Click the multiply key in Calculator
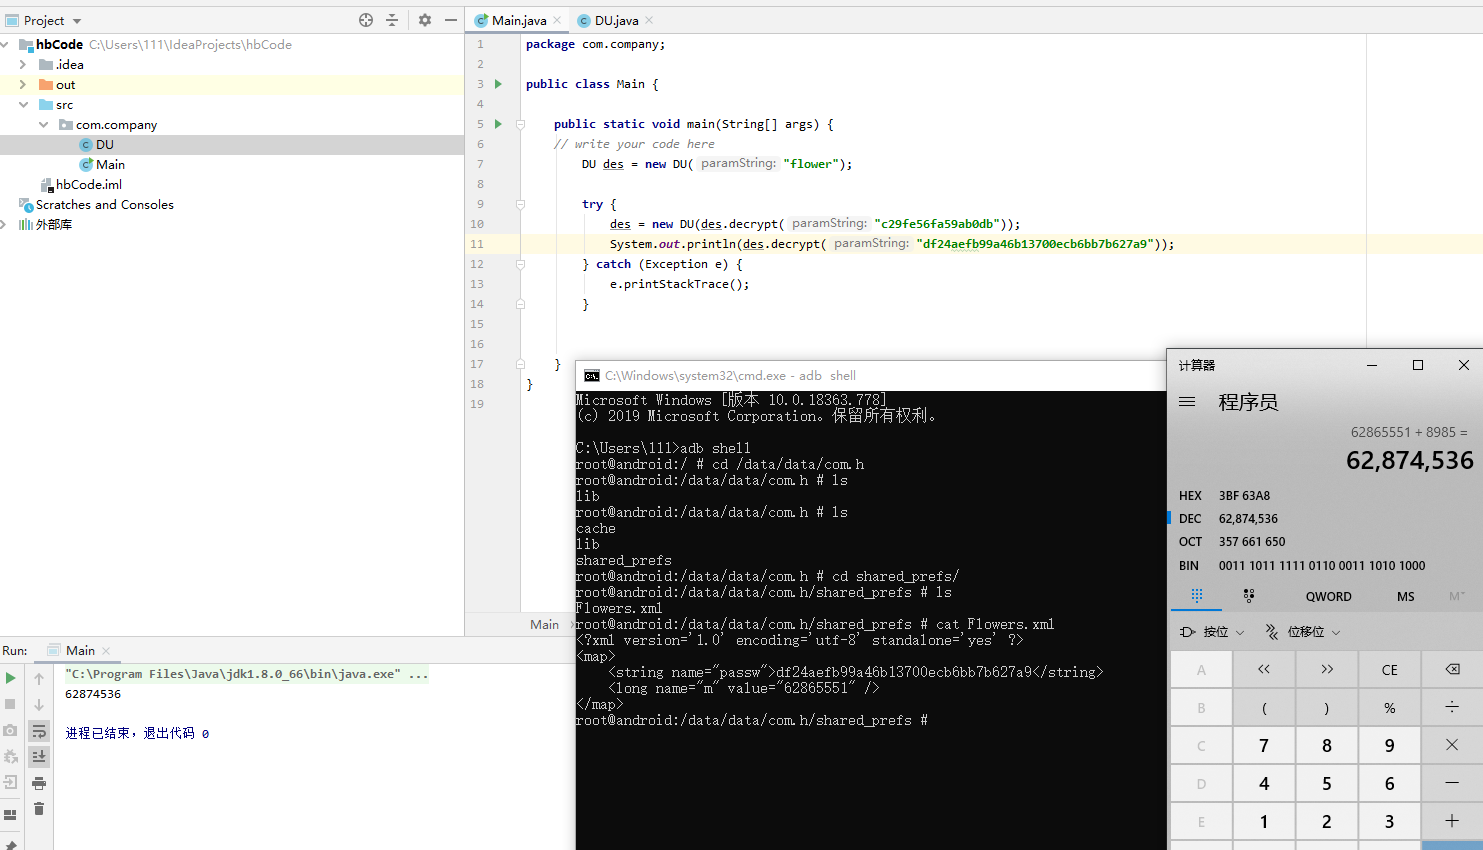 [1452, 745]
